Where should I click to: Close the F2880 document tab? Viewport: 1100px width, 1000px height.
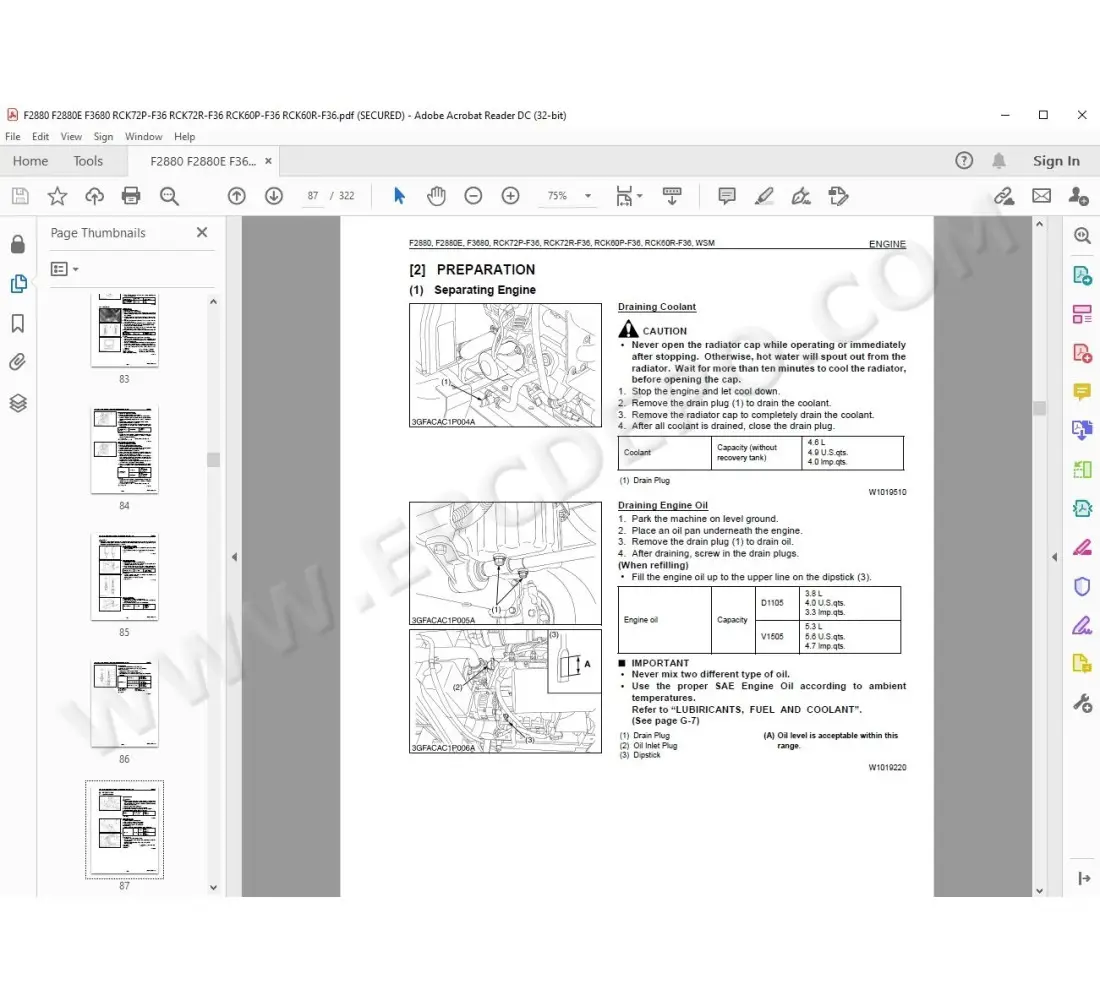(x=268, y=161)
